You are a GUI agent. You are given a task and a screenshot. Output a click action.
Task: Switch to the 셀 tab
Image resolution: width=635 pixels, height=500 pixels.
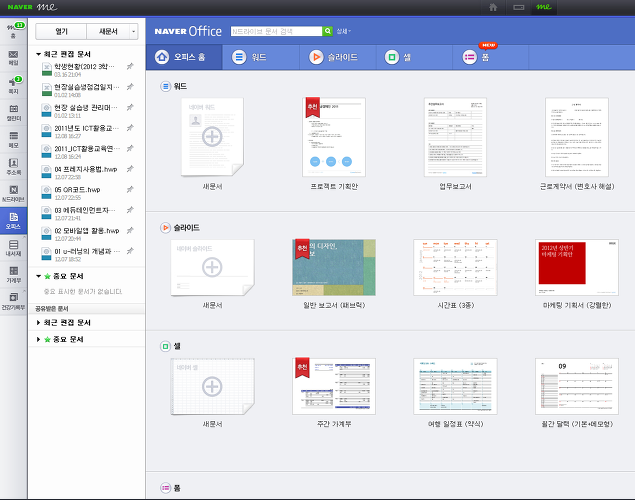click(x=414, y=57)
